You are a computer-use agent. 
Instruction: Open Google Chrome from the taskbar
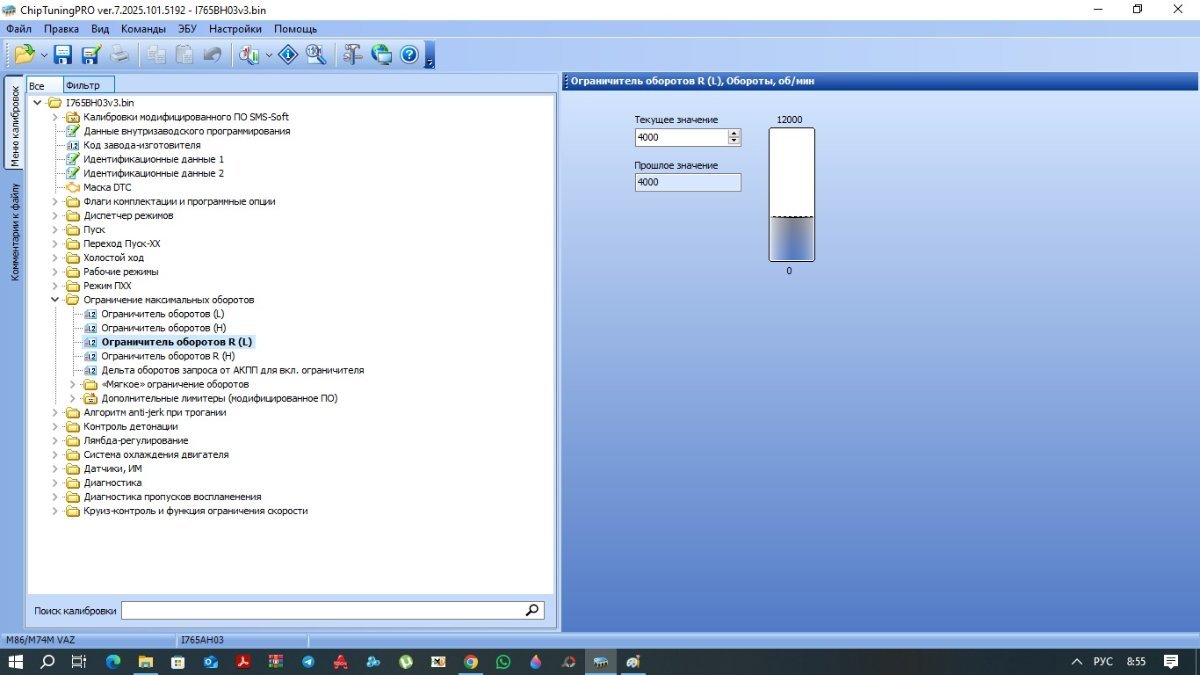click(470, 662)
